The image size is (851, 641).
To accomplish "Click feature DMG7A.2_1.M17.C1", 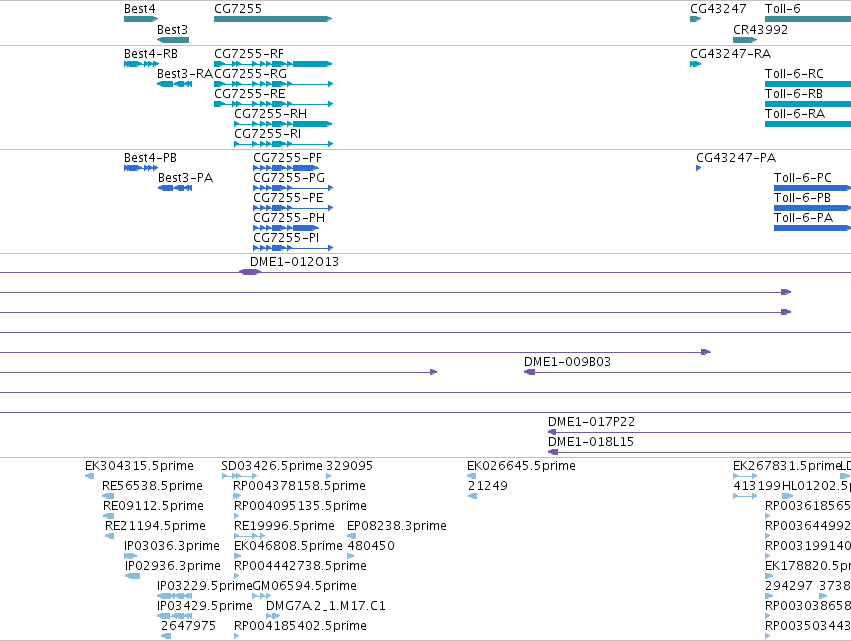I will [x=273, y=616].
